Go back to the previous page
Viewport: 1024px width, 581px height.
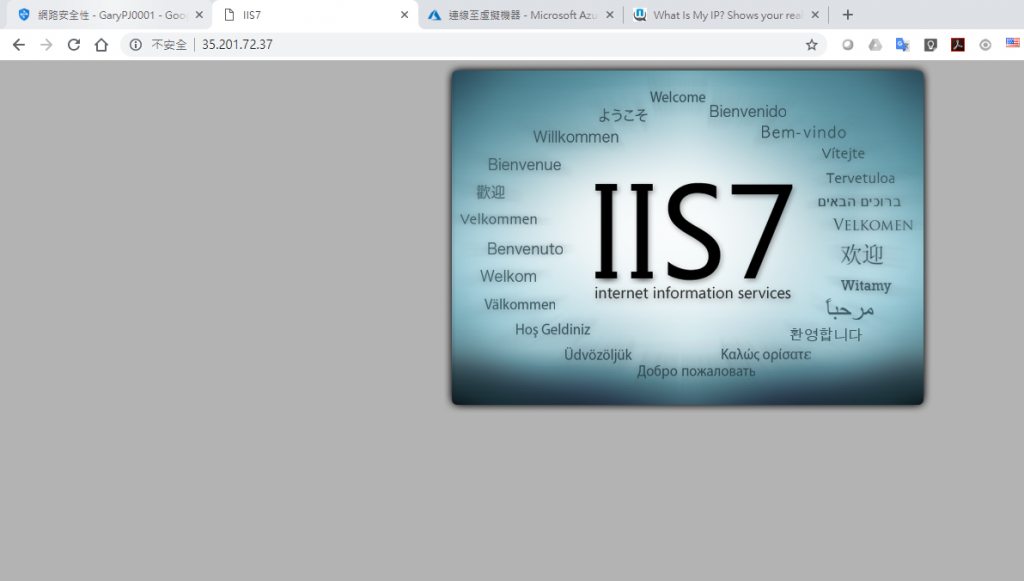pyautogui.click(x=18, y=44)
